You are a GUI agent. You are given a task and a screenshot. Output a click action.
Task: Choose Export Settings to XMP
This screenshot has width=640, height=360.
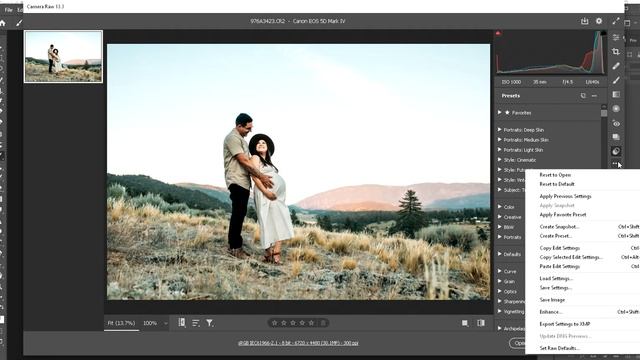click(x=565, y=324)
